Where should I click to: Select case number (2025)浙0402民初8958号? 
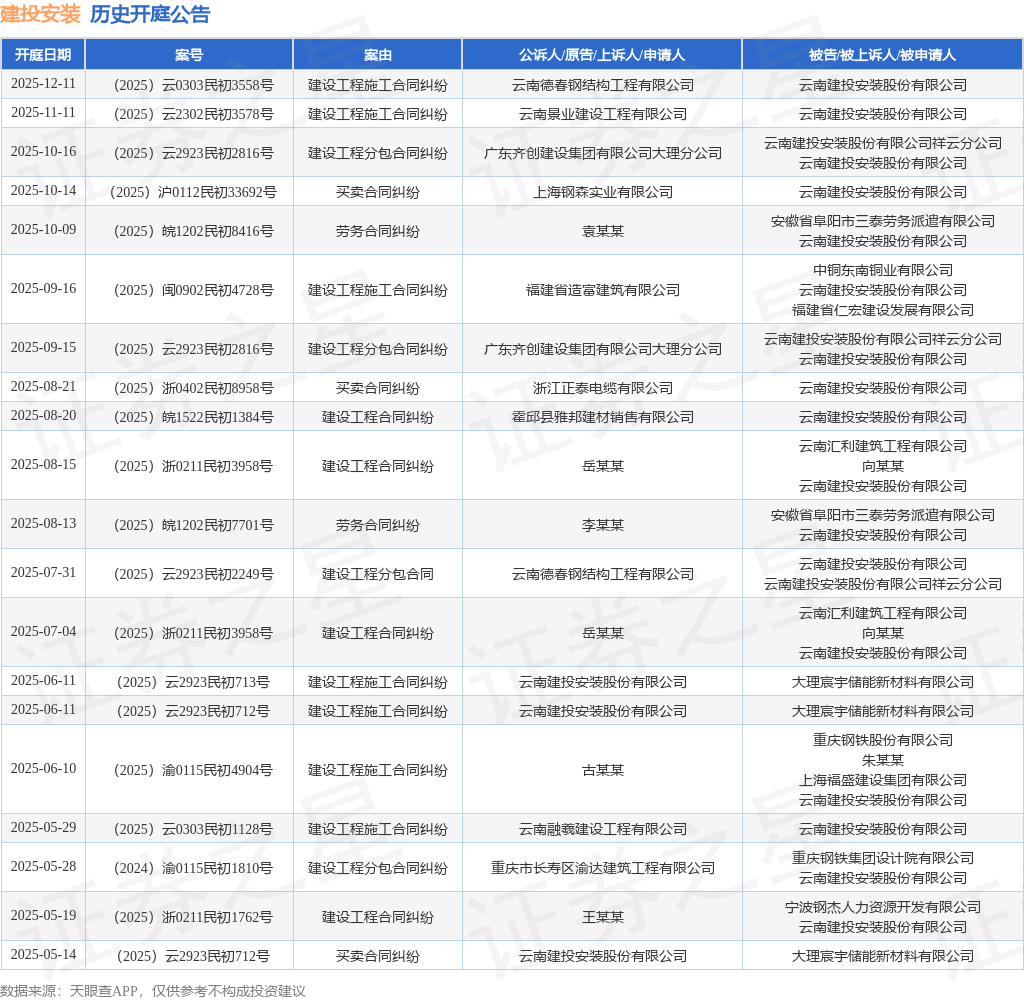click(x=193, y=388)
